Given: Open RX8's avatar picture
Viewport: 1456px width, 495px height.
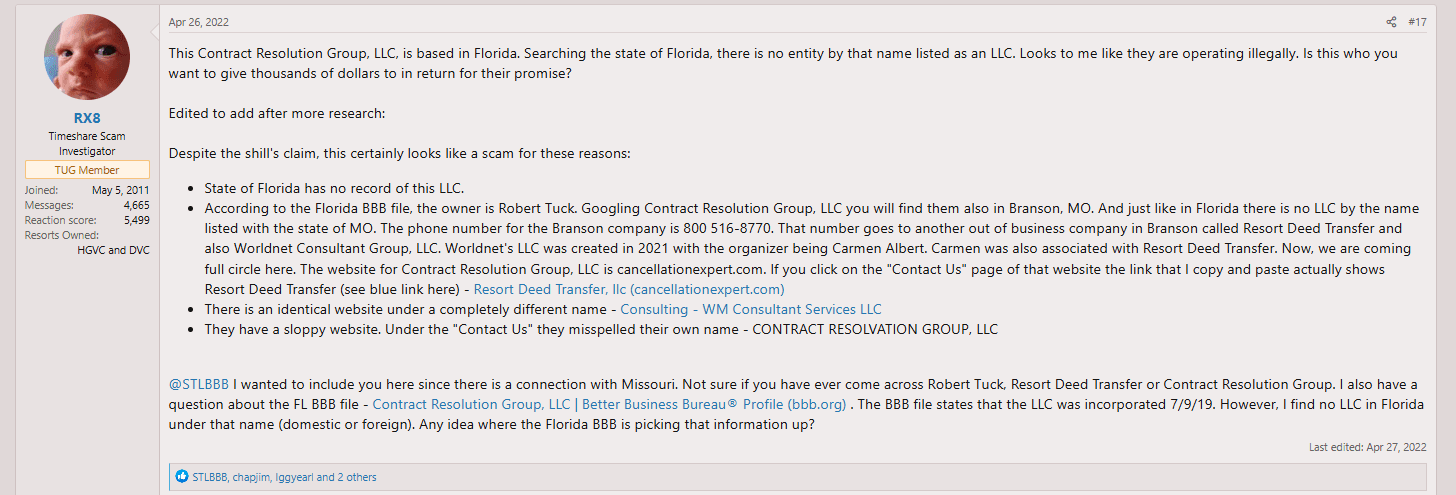Looking at the screenshot, I should coord(87,57).
